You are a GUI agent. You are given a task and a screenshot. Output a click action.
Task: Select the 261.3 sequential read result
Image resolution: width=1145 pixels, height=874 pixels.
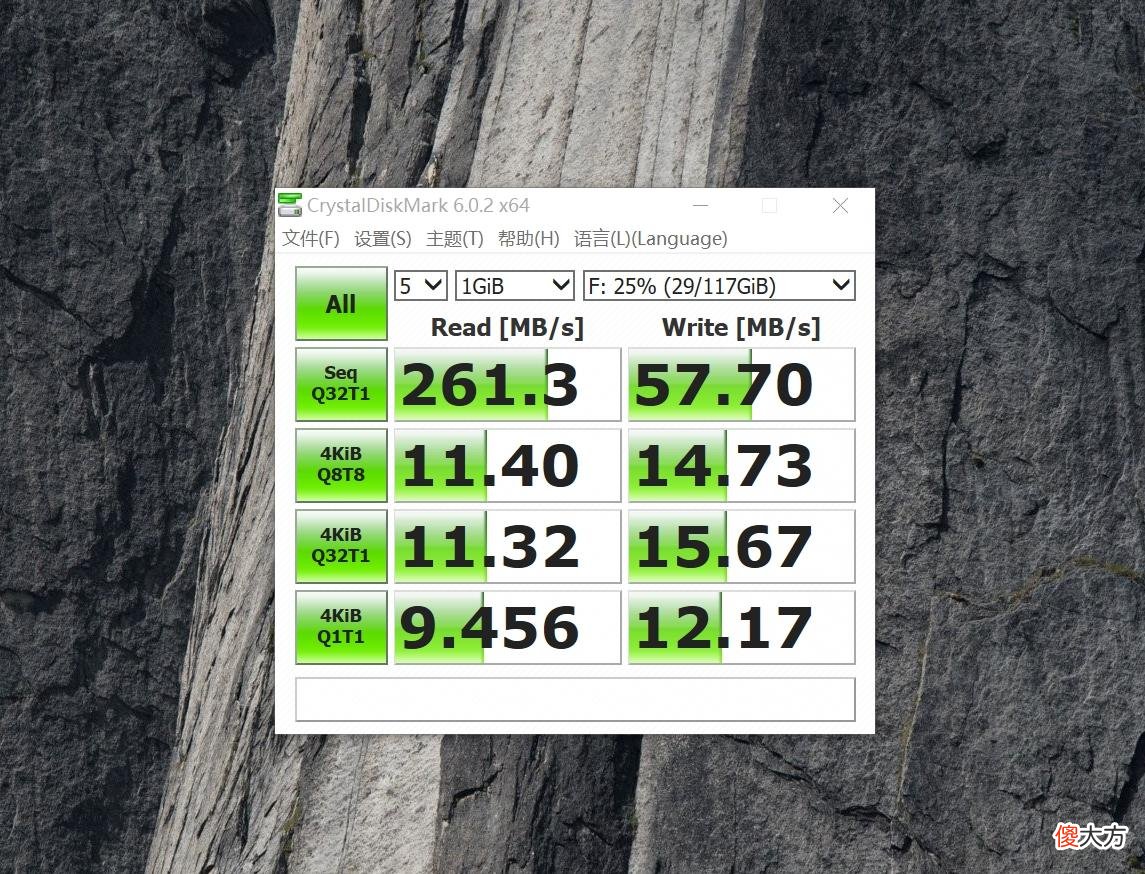[x=508, y=385]
